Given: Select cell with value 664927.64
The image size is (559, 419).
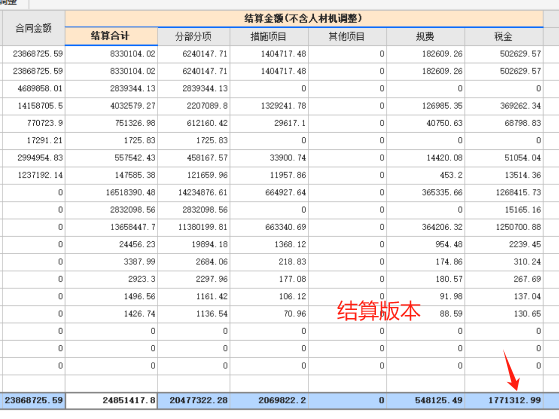Looking at the screenshot, I should [269, 193].
